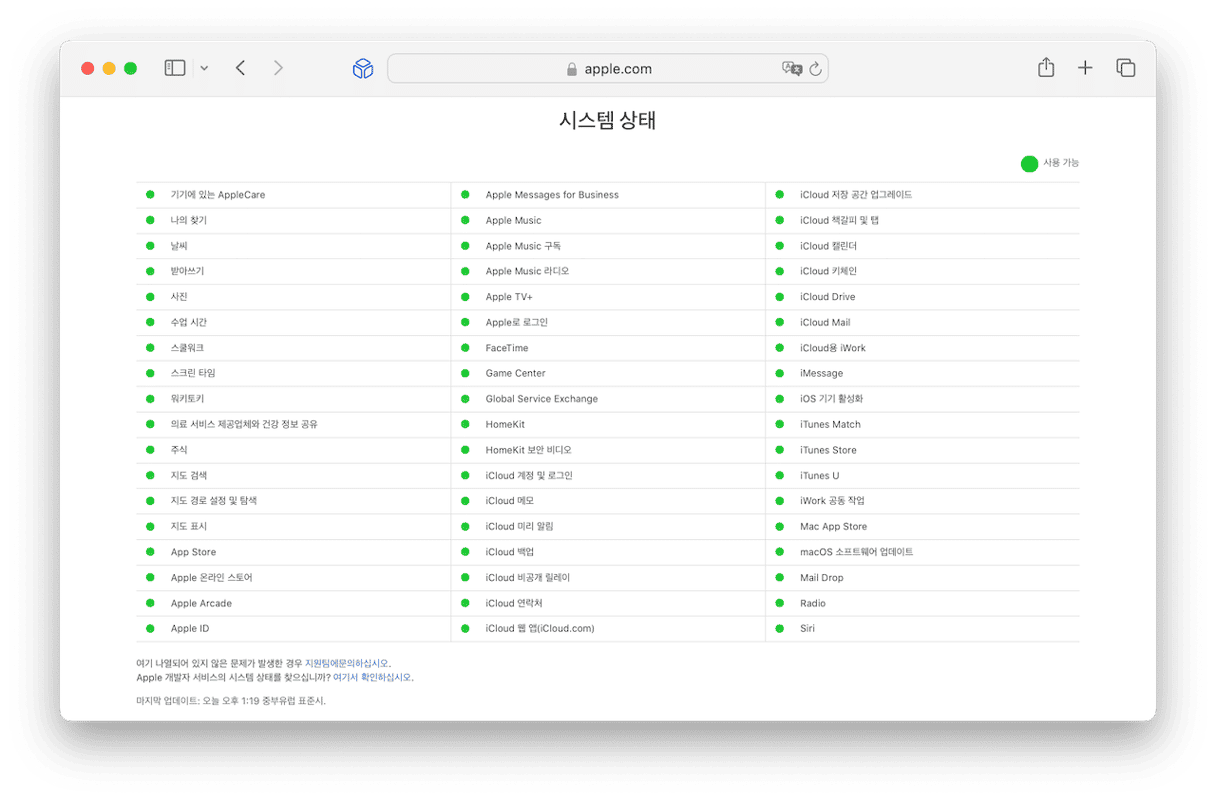This screenshot has height=800, width=1216.
Task: Select the App Store service
Action: coord(293,552)
